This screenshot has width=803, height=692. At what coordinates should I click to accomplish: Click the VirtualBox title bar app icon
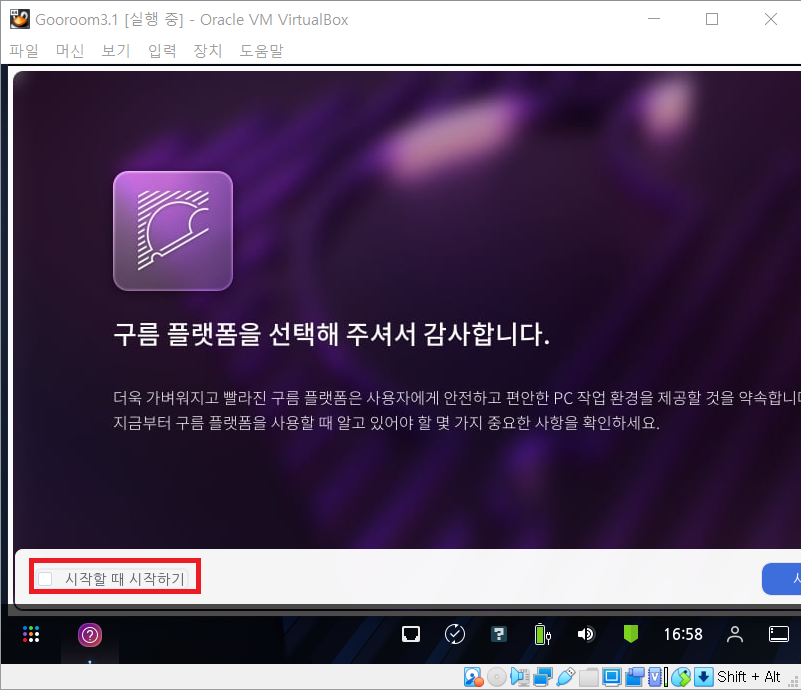coord(19,19)
